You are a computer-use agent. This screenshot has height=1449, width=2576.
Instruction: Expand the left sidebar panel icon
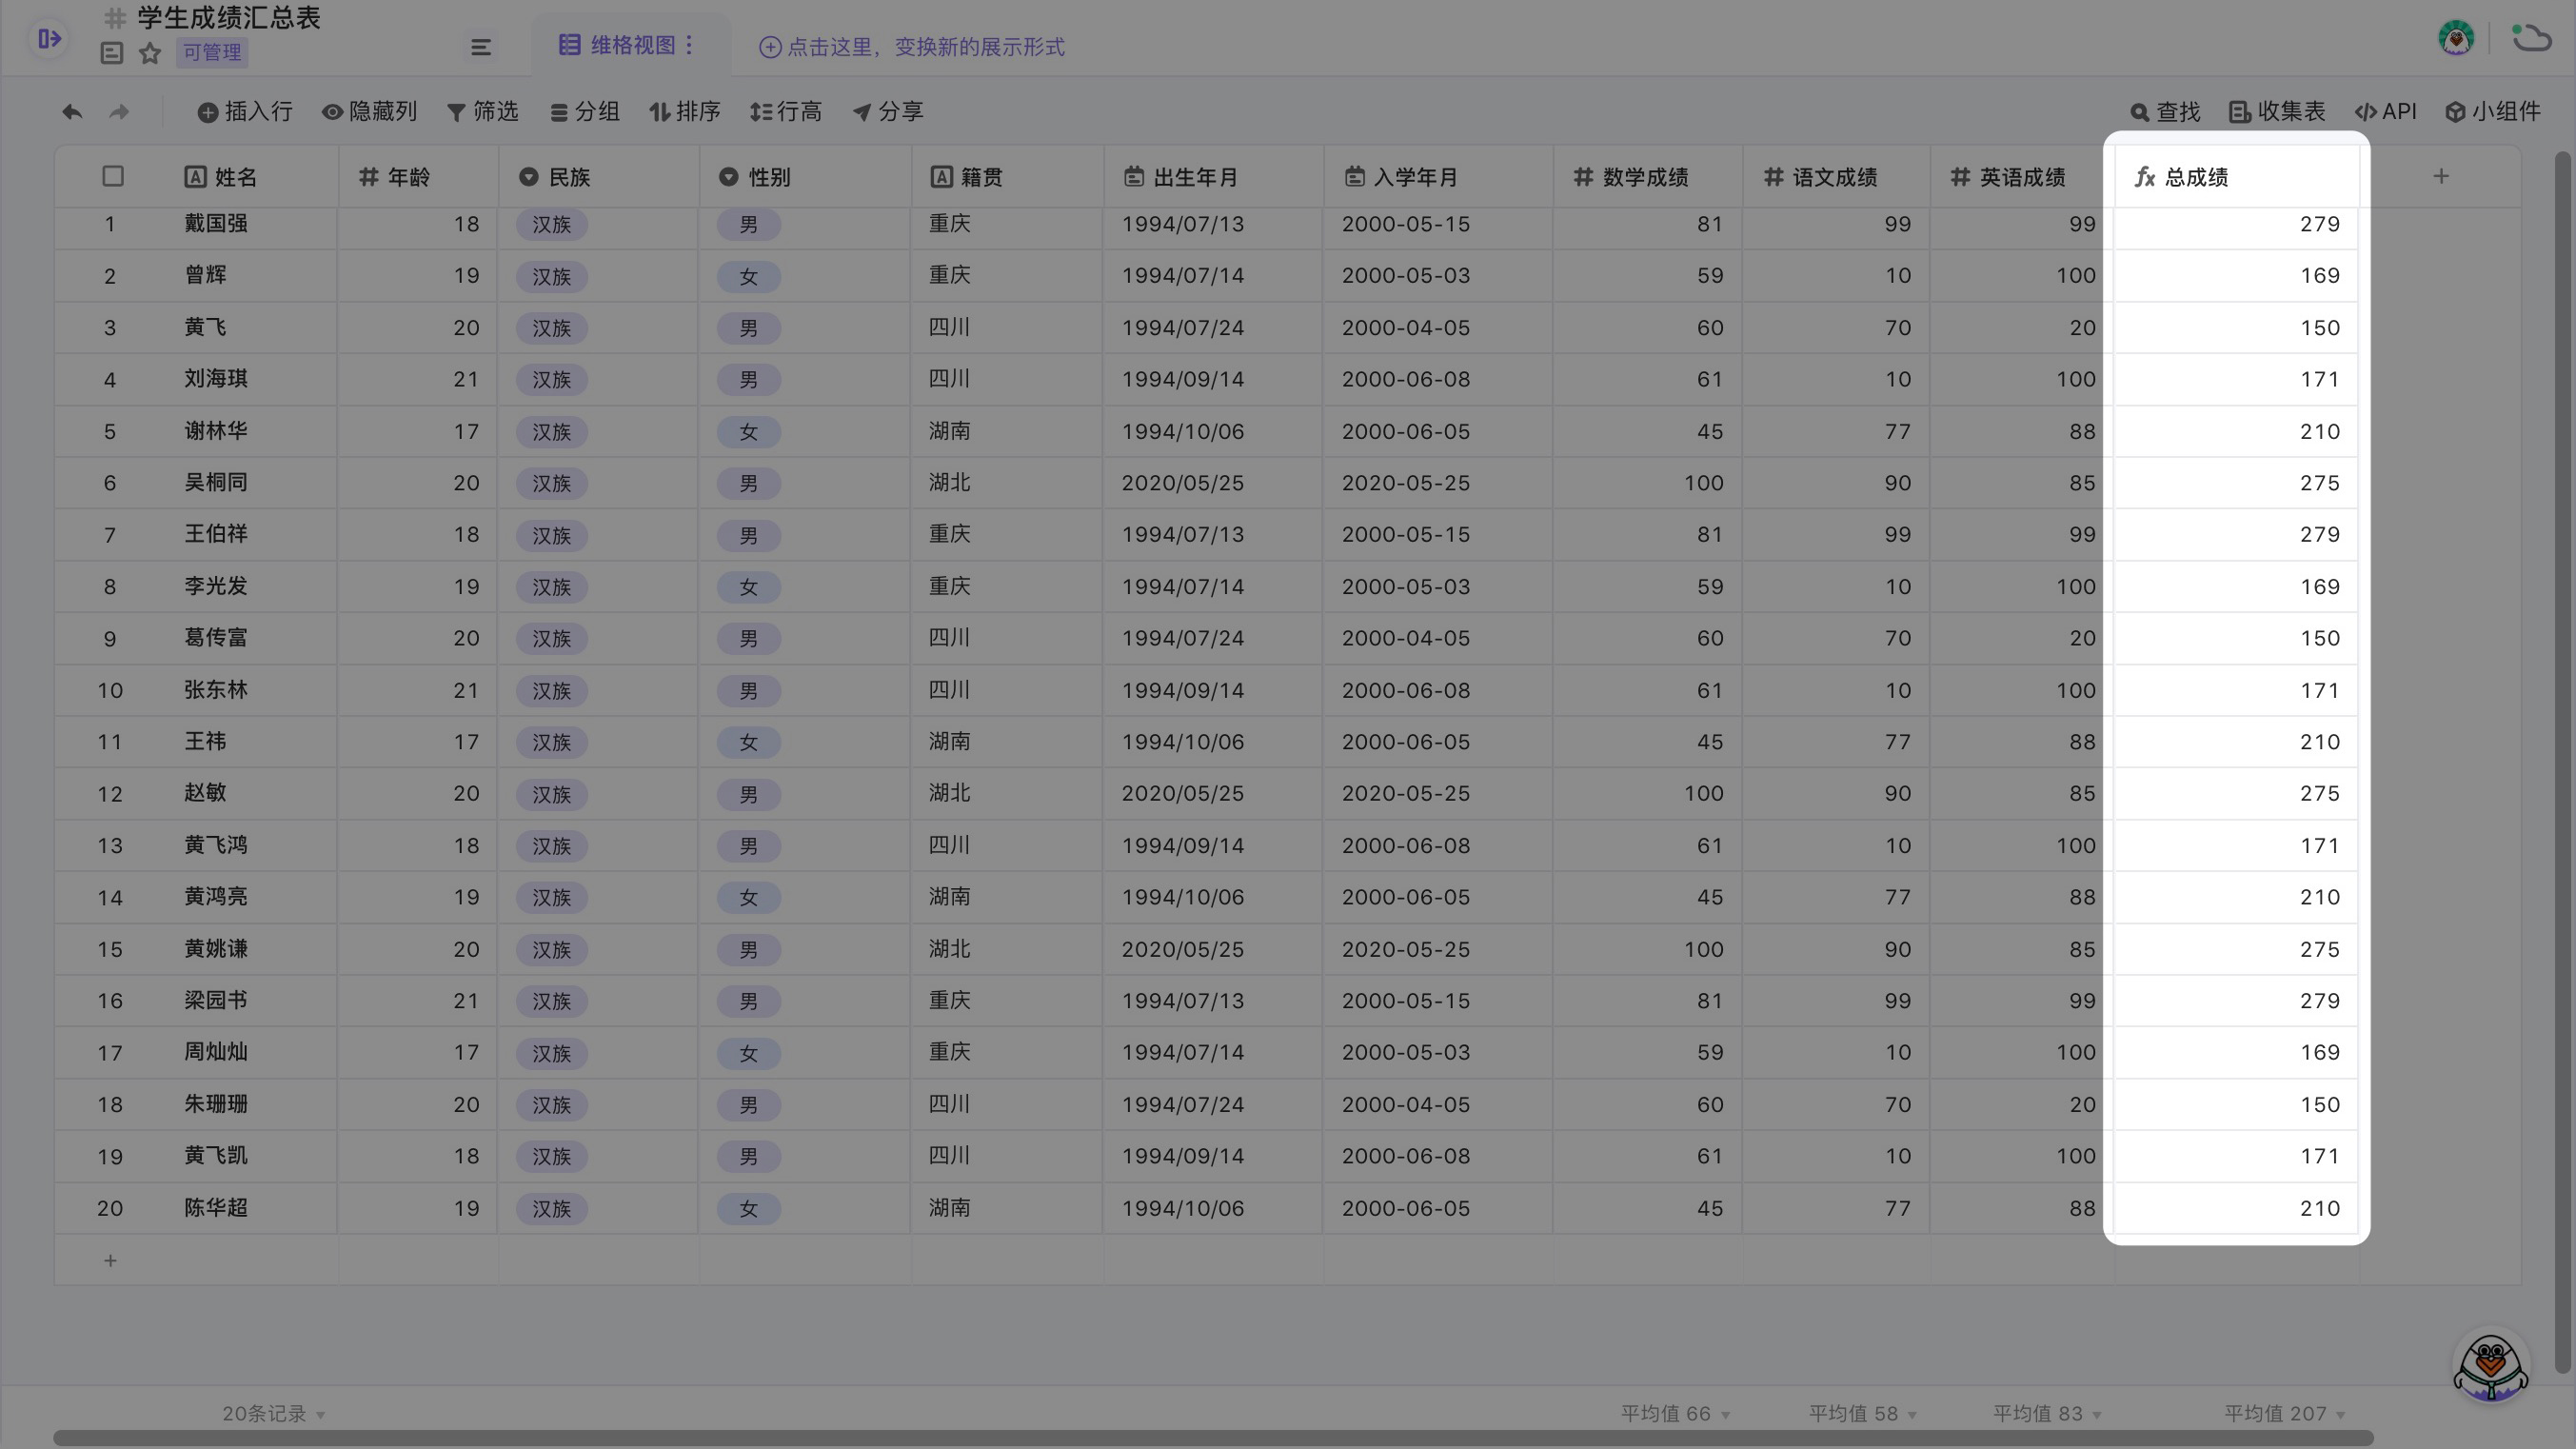(49, 39)
